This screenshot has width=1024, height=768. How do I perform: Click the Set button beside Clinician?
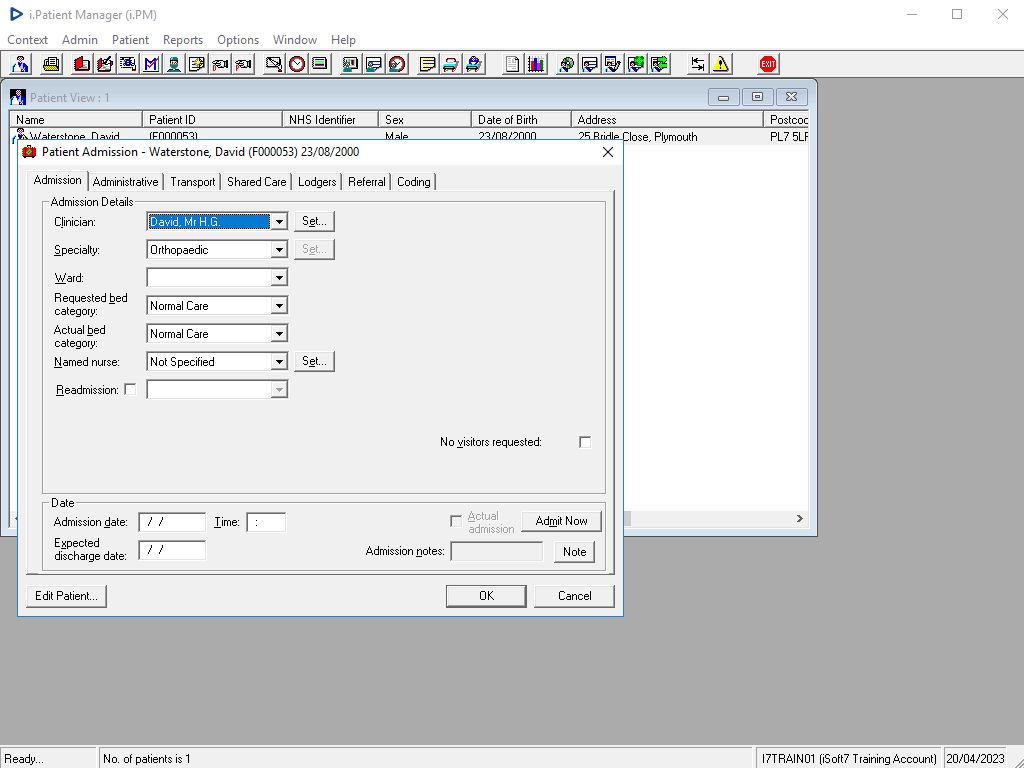click(x=314, y=221)
